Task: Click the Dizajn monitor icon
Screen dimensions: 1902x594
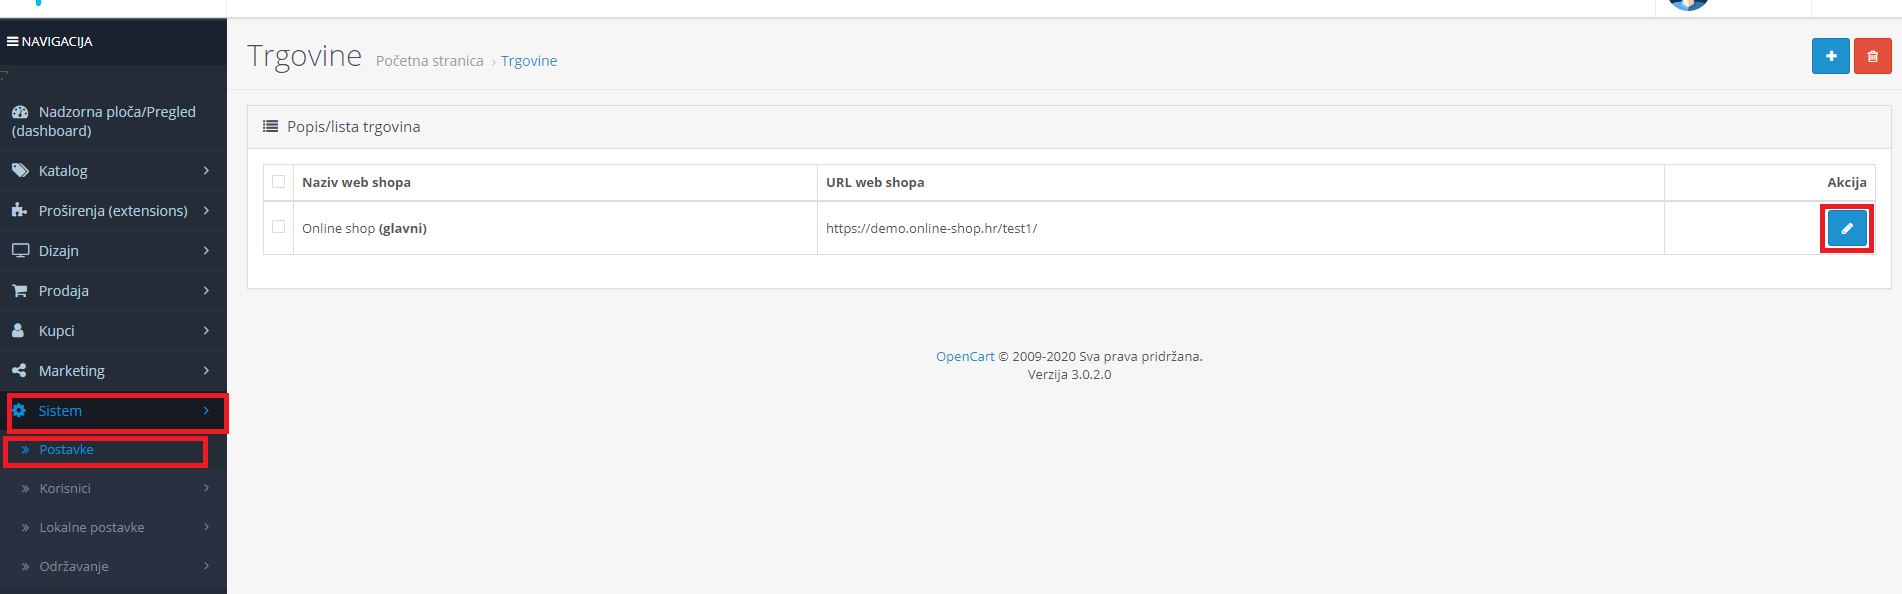Action: pyautogui.click(x=20, y=250)
